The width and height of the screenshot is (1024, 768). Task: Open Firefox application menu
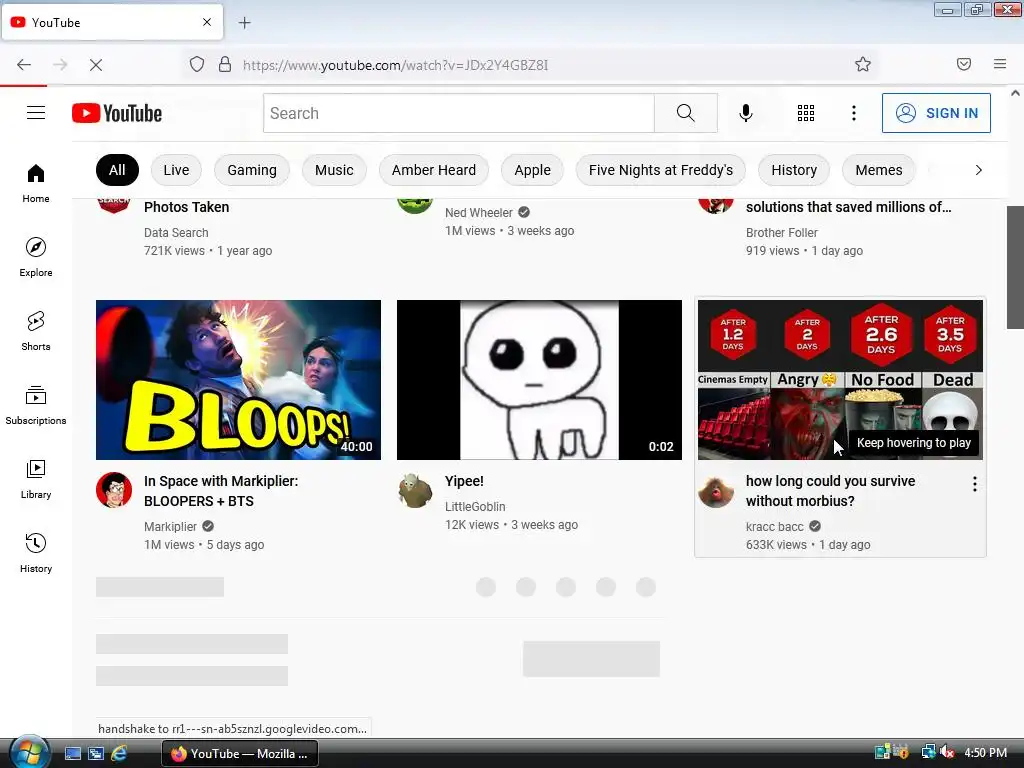point(1000,64)
